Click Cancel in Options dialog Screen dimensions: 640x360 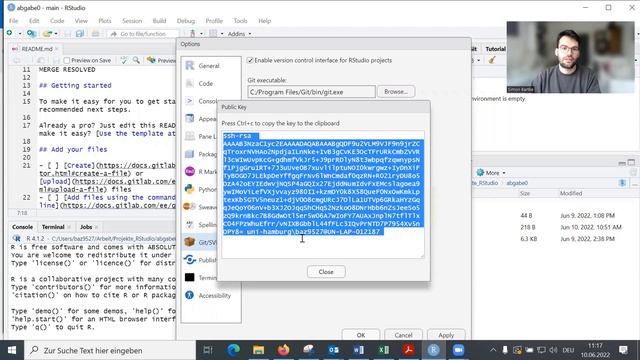tap(403, 335)
